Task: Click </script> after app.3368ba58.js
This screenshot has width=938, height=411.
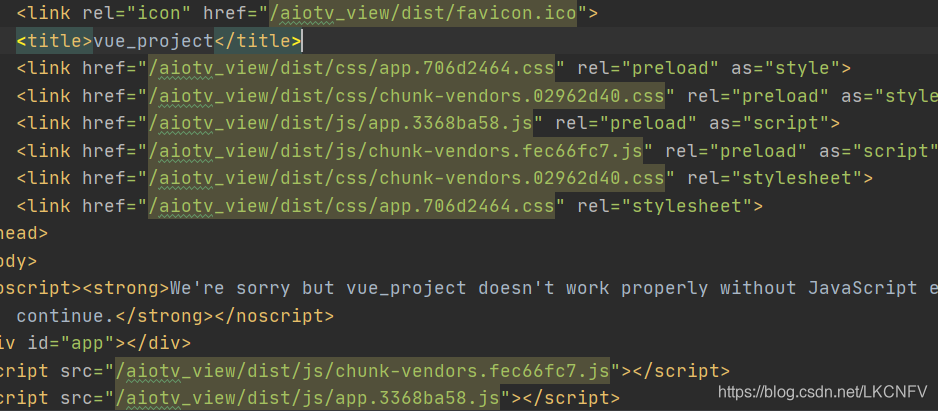Action: tap(571, 398)
